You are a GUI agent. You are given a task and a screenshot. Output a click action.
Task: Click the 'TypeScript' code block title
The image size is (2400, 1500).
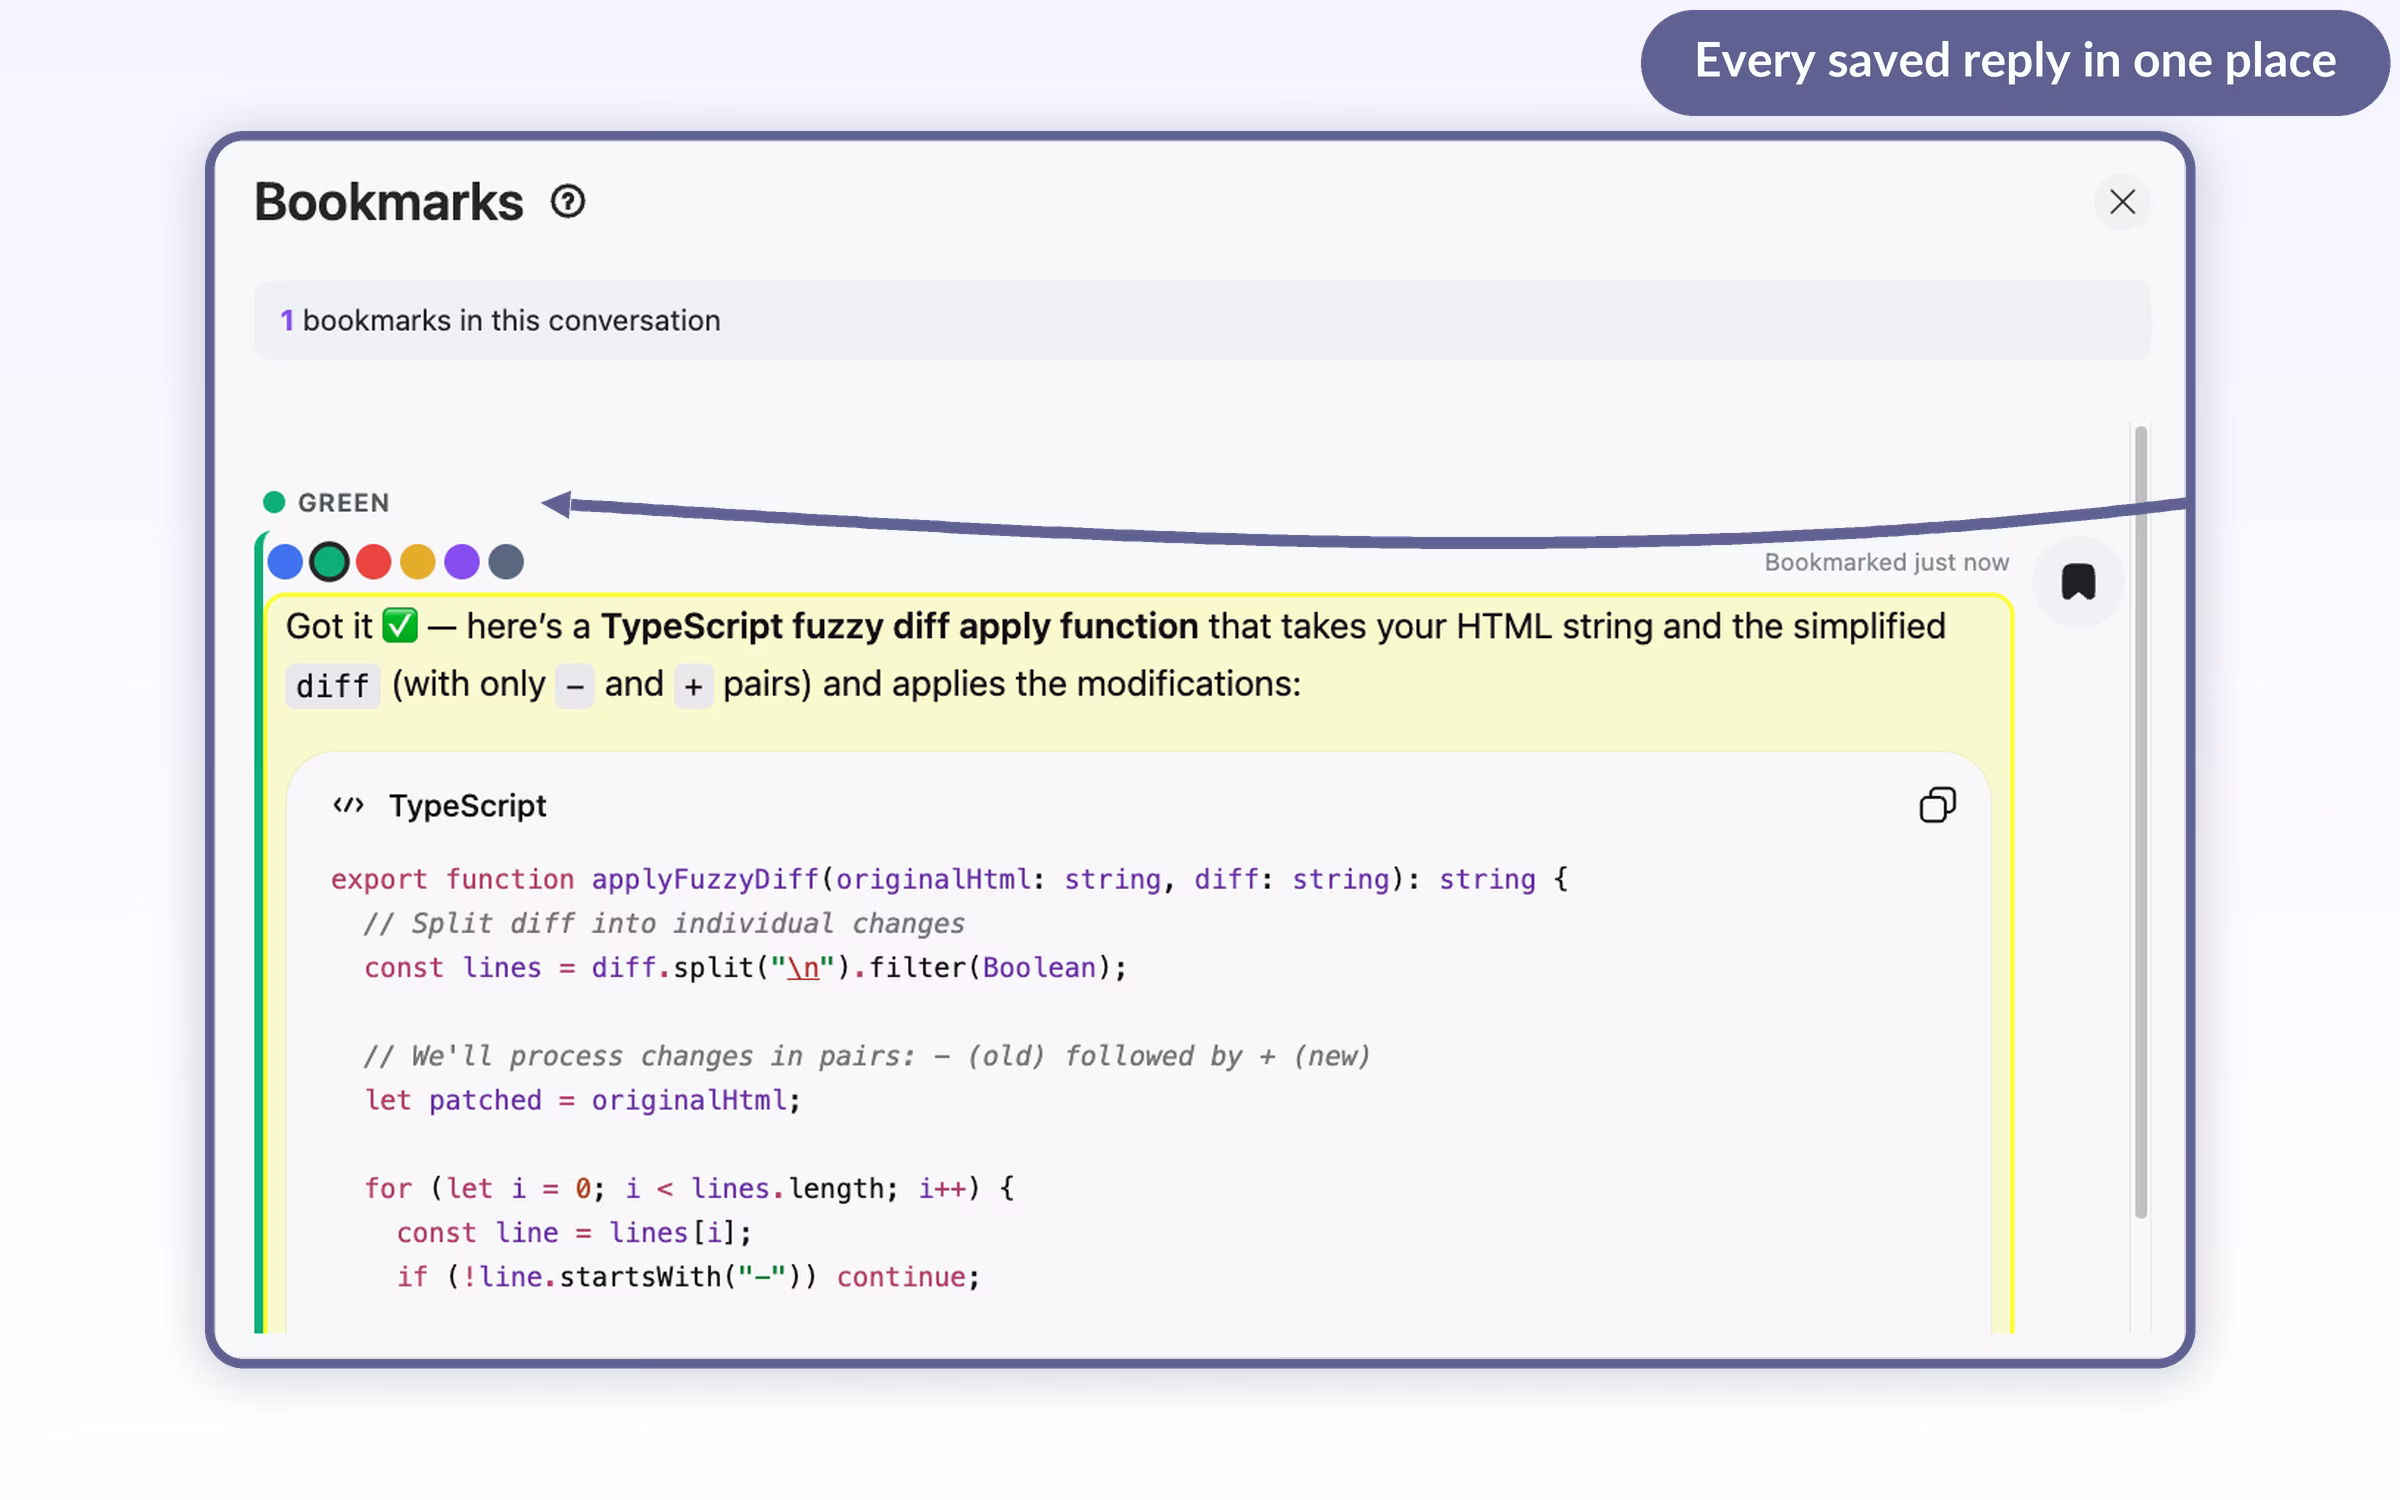(467, 805)
